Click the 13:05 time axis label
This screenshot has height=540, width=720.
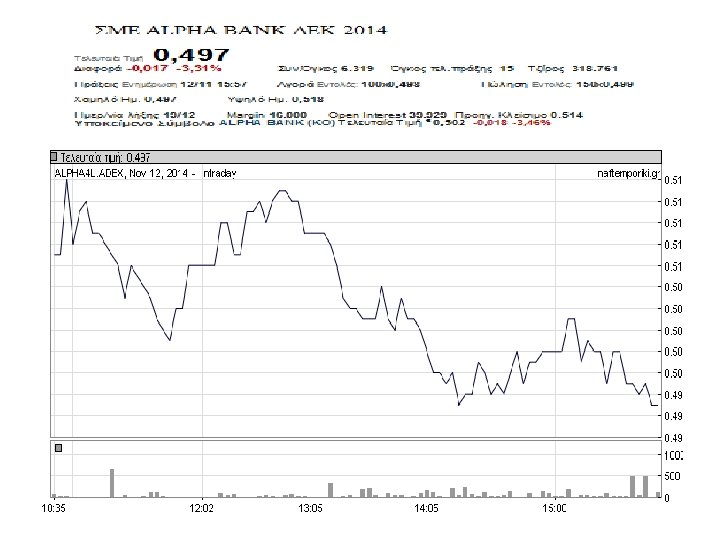tap(310, 508)
